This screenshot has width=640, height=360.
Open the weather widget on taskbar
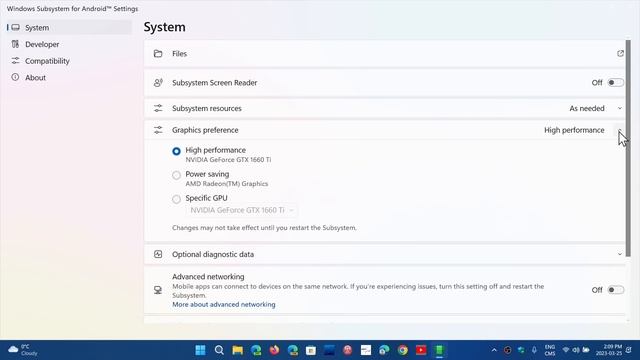tap(23, 350)
